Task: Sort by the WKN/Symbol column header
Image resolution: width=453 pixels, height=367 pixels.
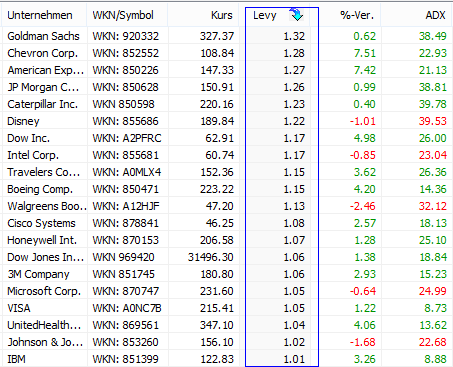Action: 123,15
